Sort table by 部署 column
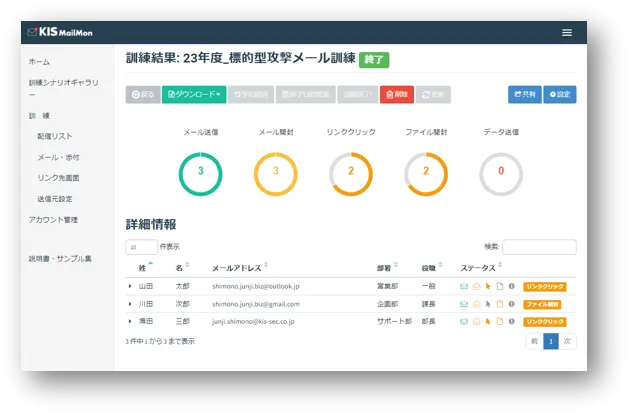This screenshot has width=629, height=413. click(x=387, y=268)
